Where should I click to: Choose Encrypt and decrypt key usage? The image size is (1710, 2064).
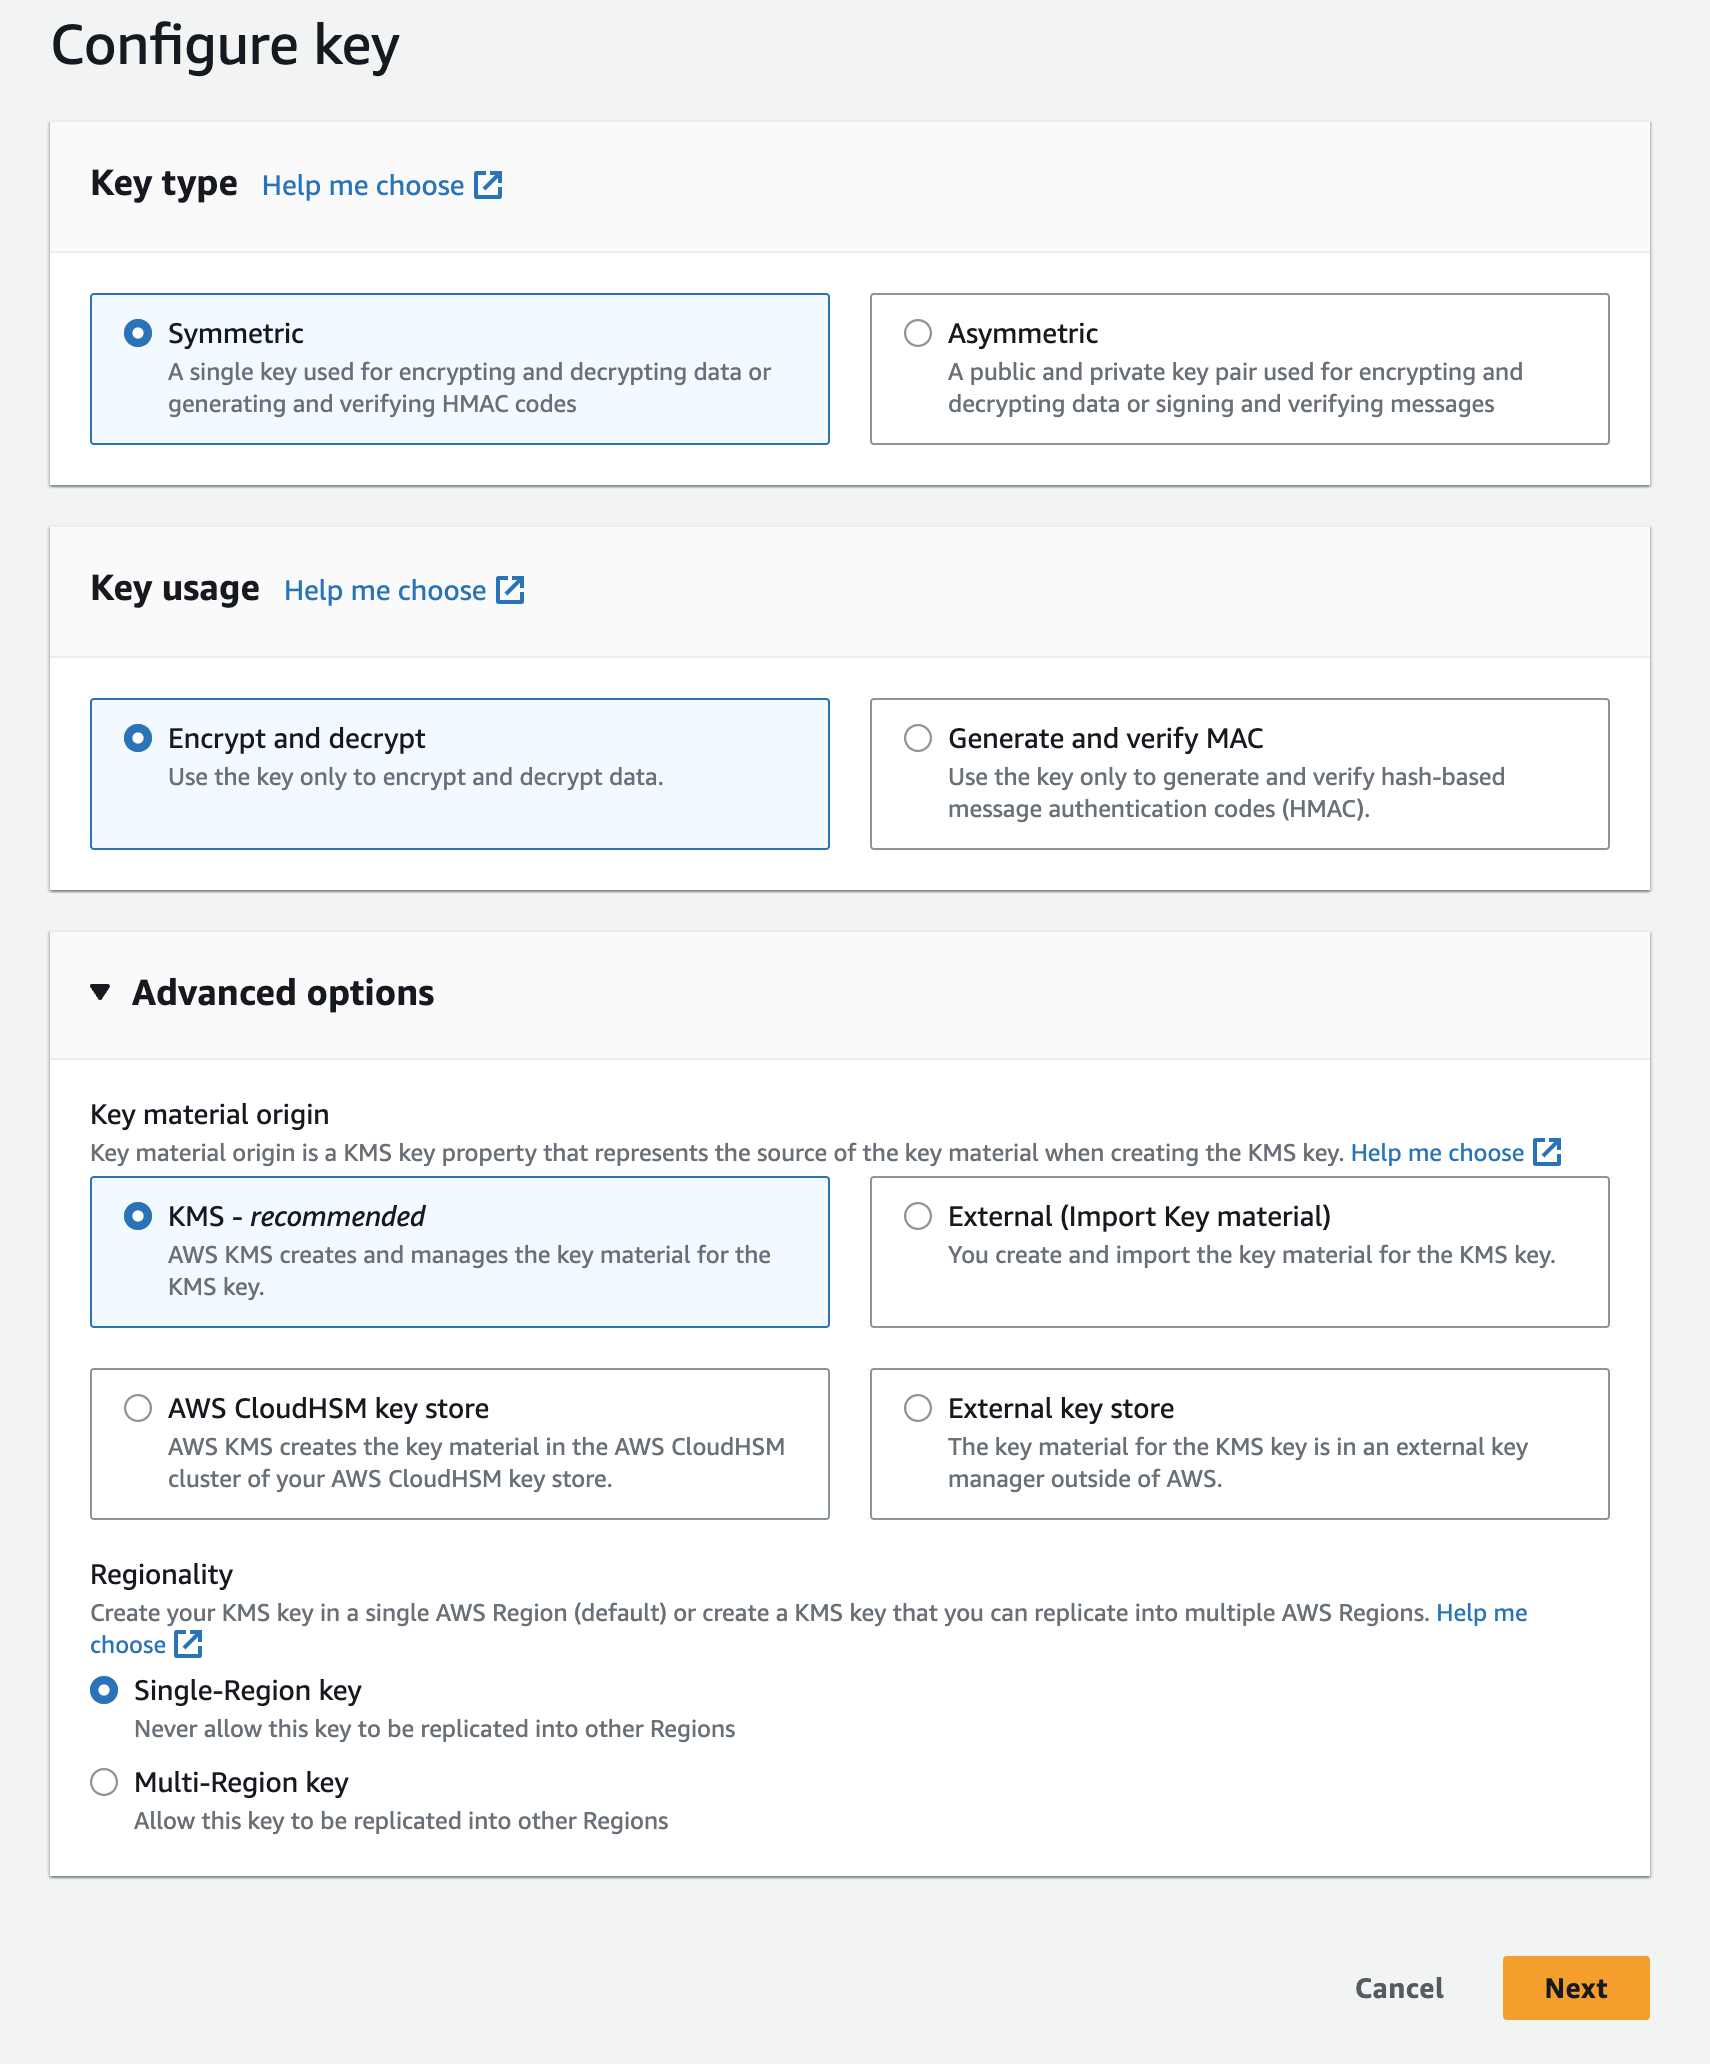pyautogui.click(x=138, y=738)
